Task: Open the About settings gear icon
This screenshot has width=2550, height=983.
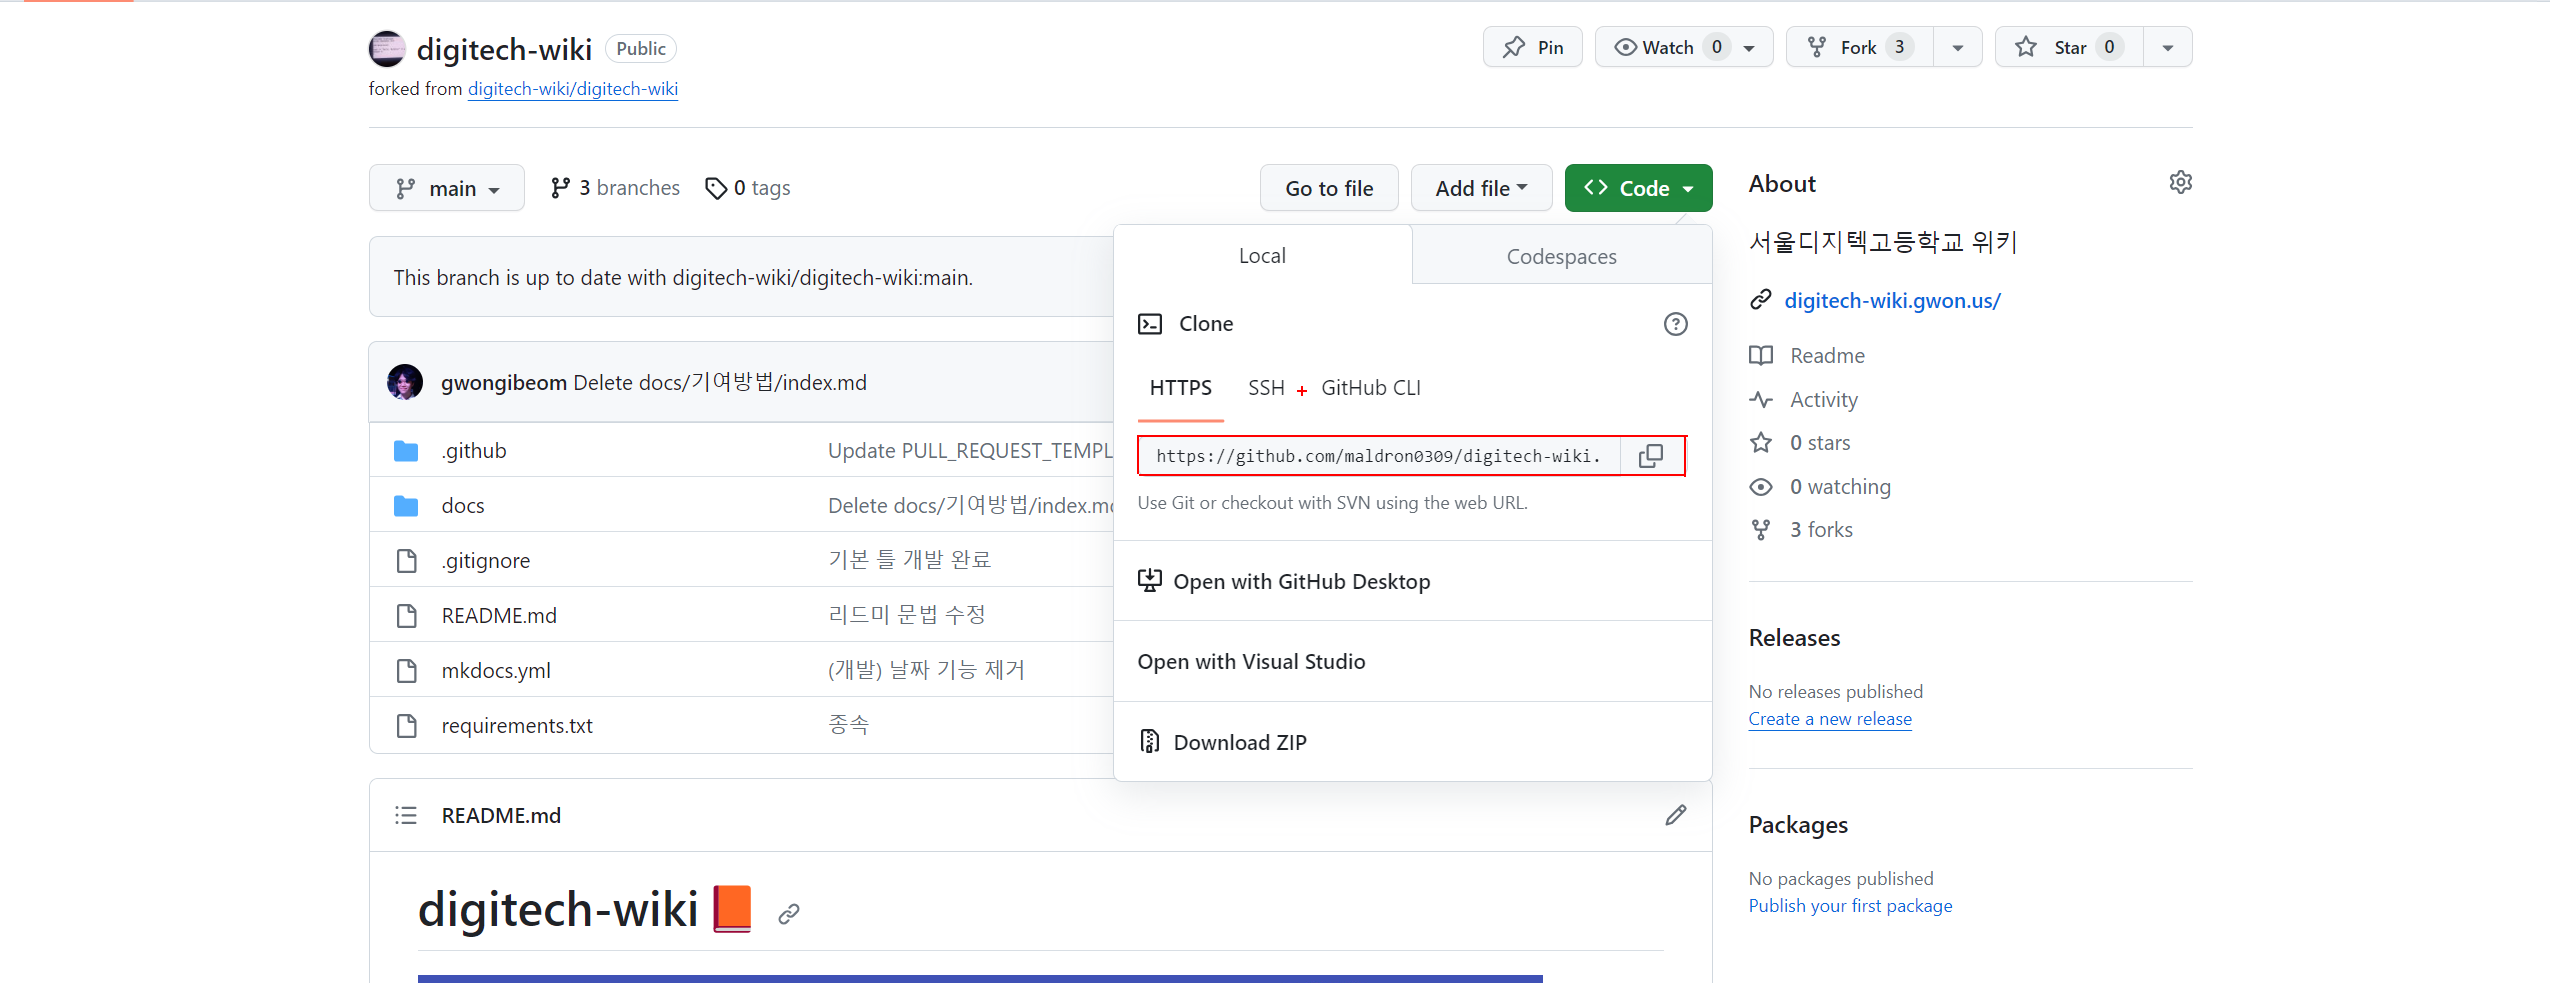Action: pos(2180,183)
